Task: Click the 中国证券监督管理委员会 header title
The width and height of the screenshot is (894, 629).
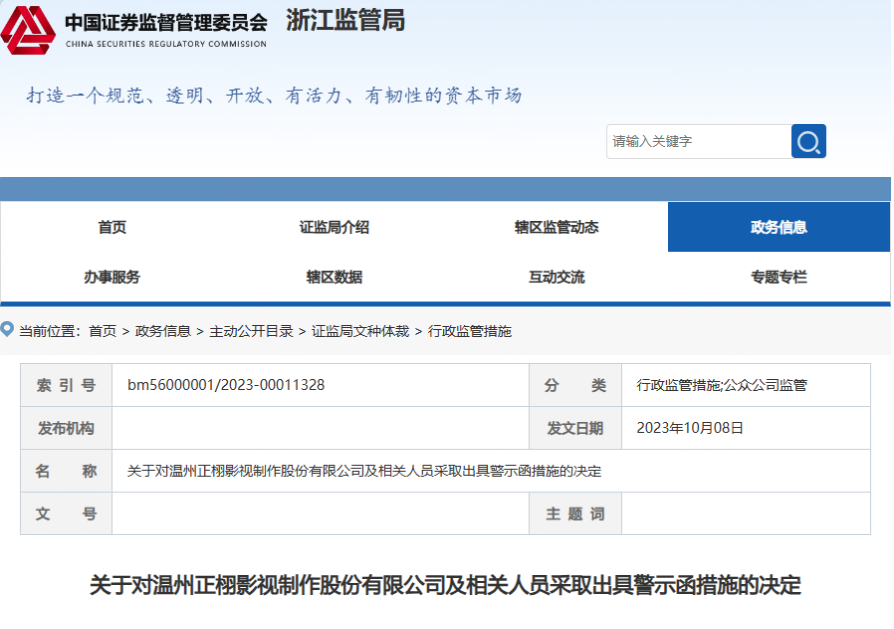Action: pyautogui.click(x=166, y=22)
